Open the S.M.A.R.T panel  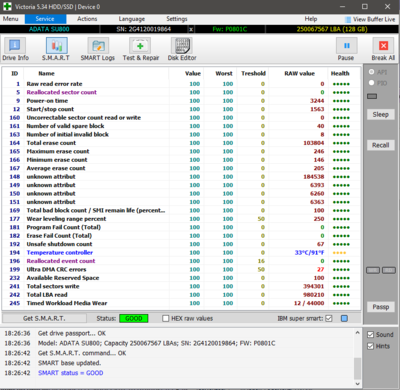tap(56, 49)
